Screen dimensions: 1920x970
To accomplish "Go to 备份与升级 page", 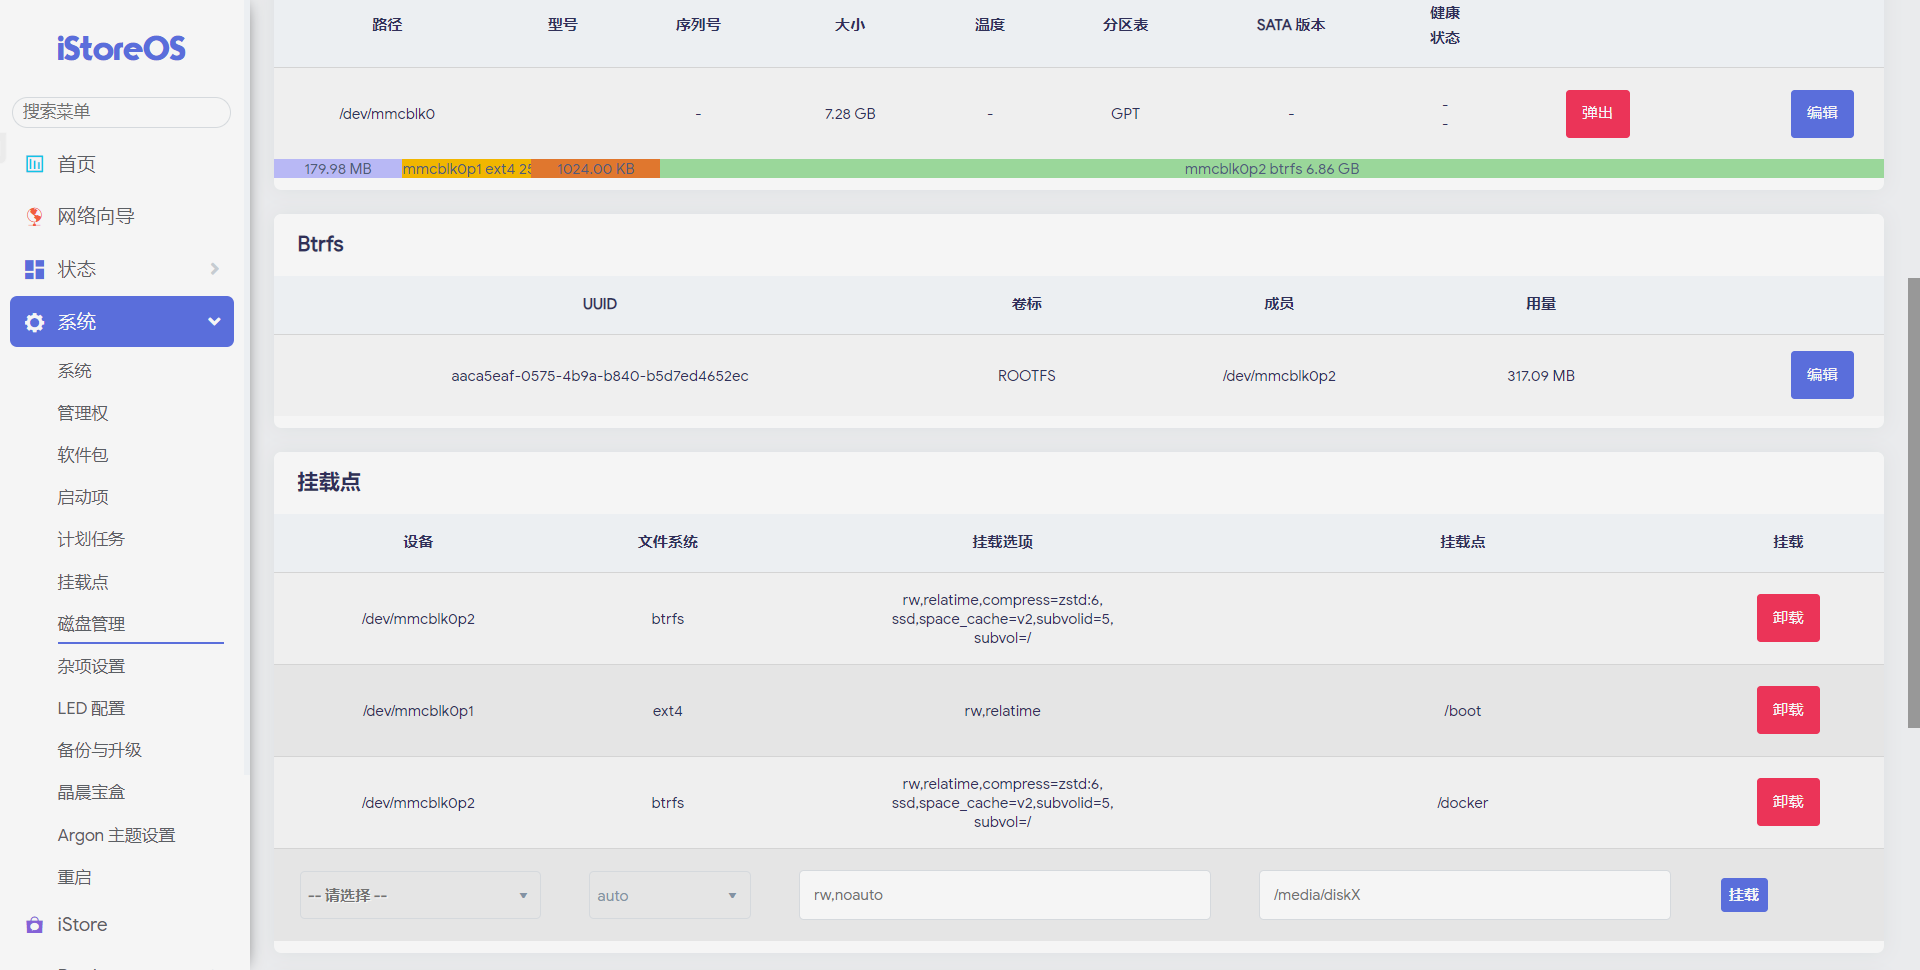I will point(99,750).
